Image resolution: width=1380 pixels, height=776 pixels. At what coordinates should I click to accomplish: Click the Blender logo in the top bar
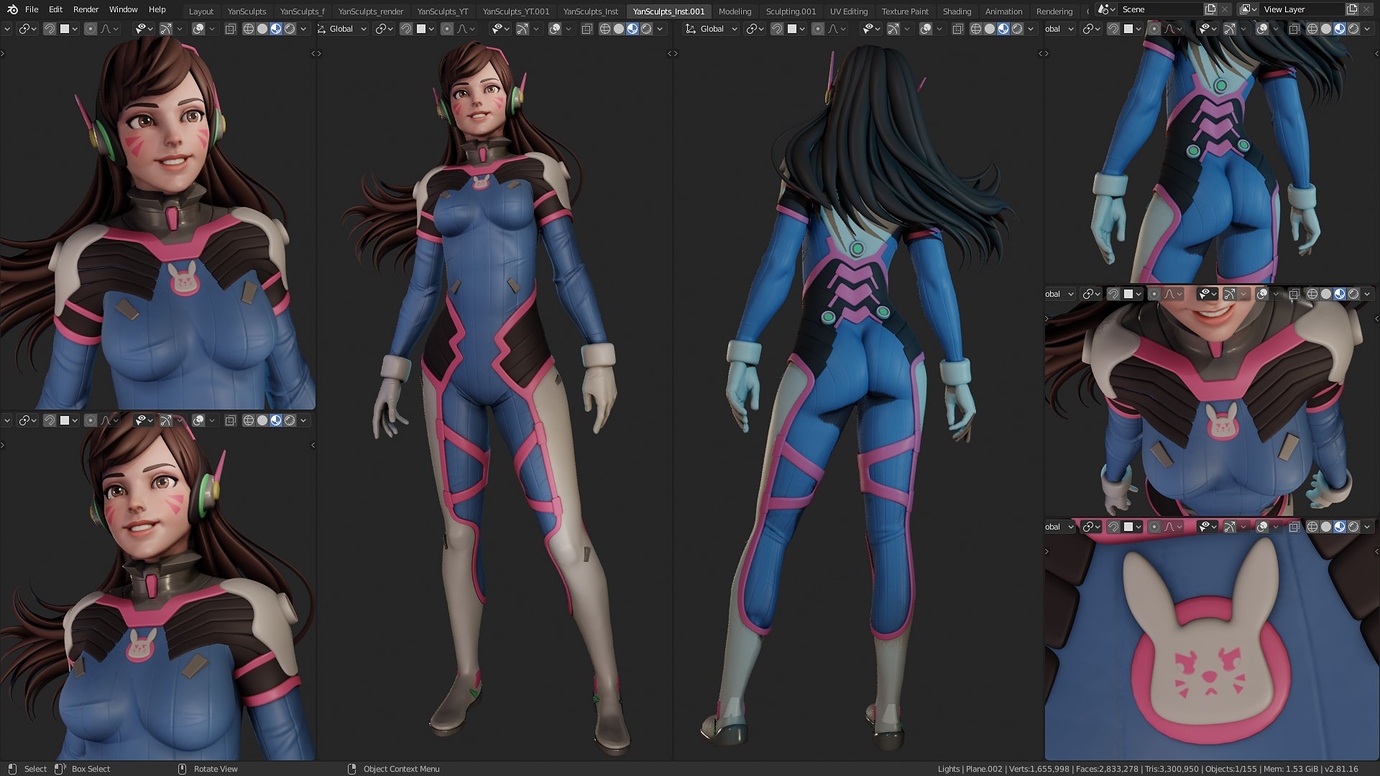pyautogui.click(x=12, y=9)
